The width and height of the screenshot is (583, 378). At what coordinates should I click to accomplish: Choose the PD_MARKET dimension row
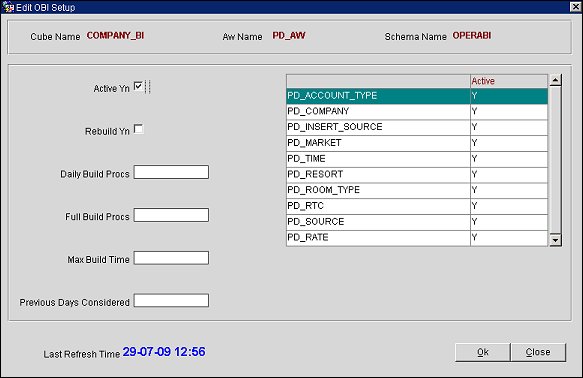pos(417,143)
